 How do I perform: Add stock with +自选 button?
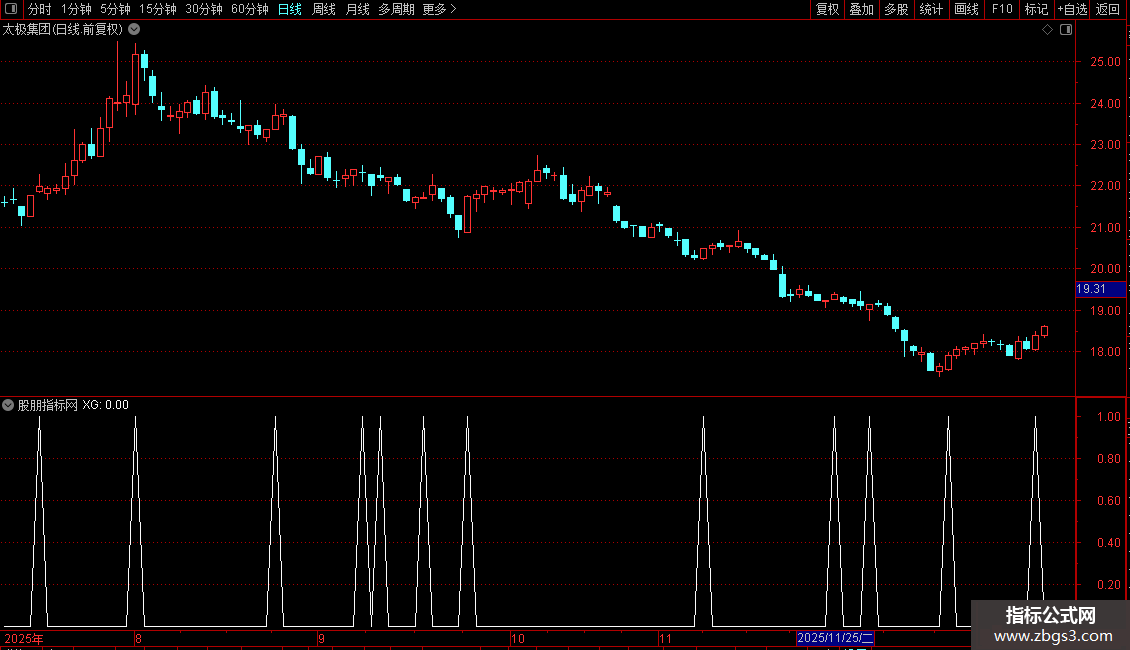(1072, 9)
